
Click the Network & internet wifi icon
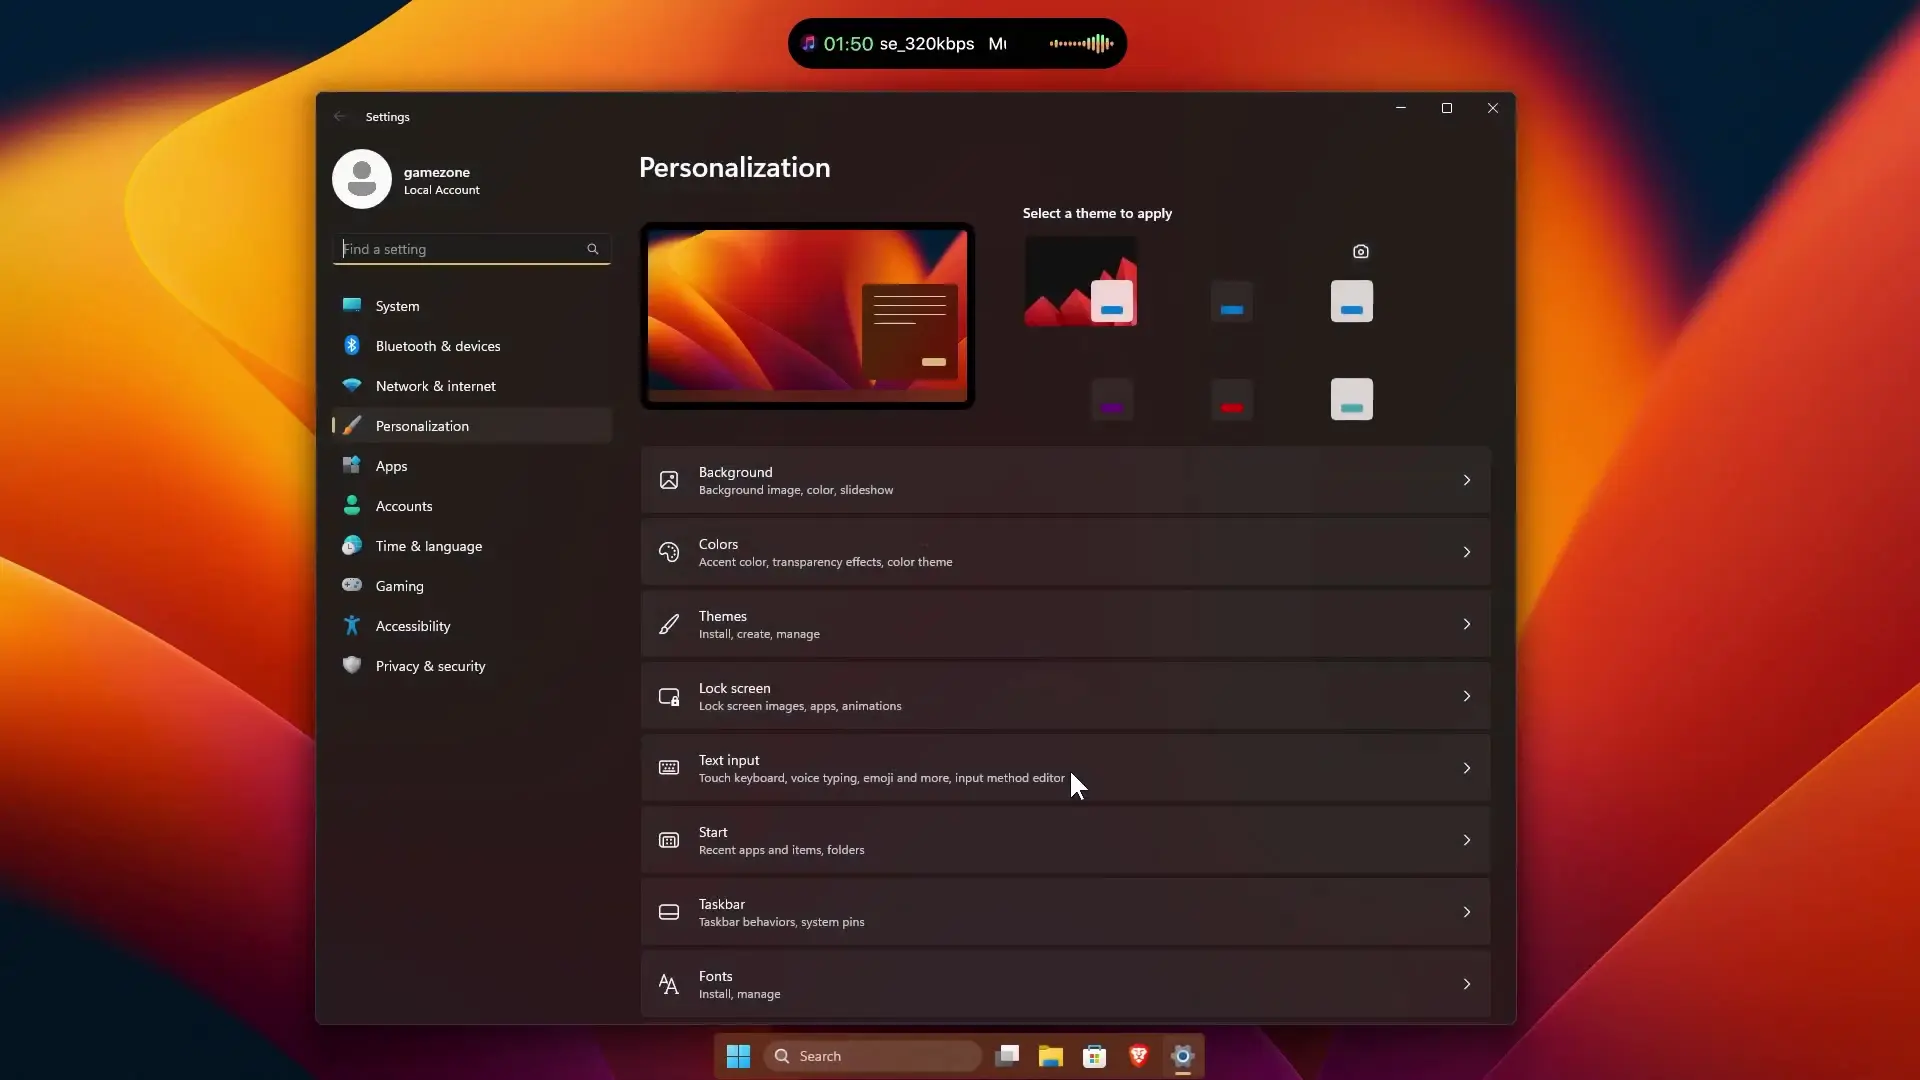[x=352, y=386]
